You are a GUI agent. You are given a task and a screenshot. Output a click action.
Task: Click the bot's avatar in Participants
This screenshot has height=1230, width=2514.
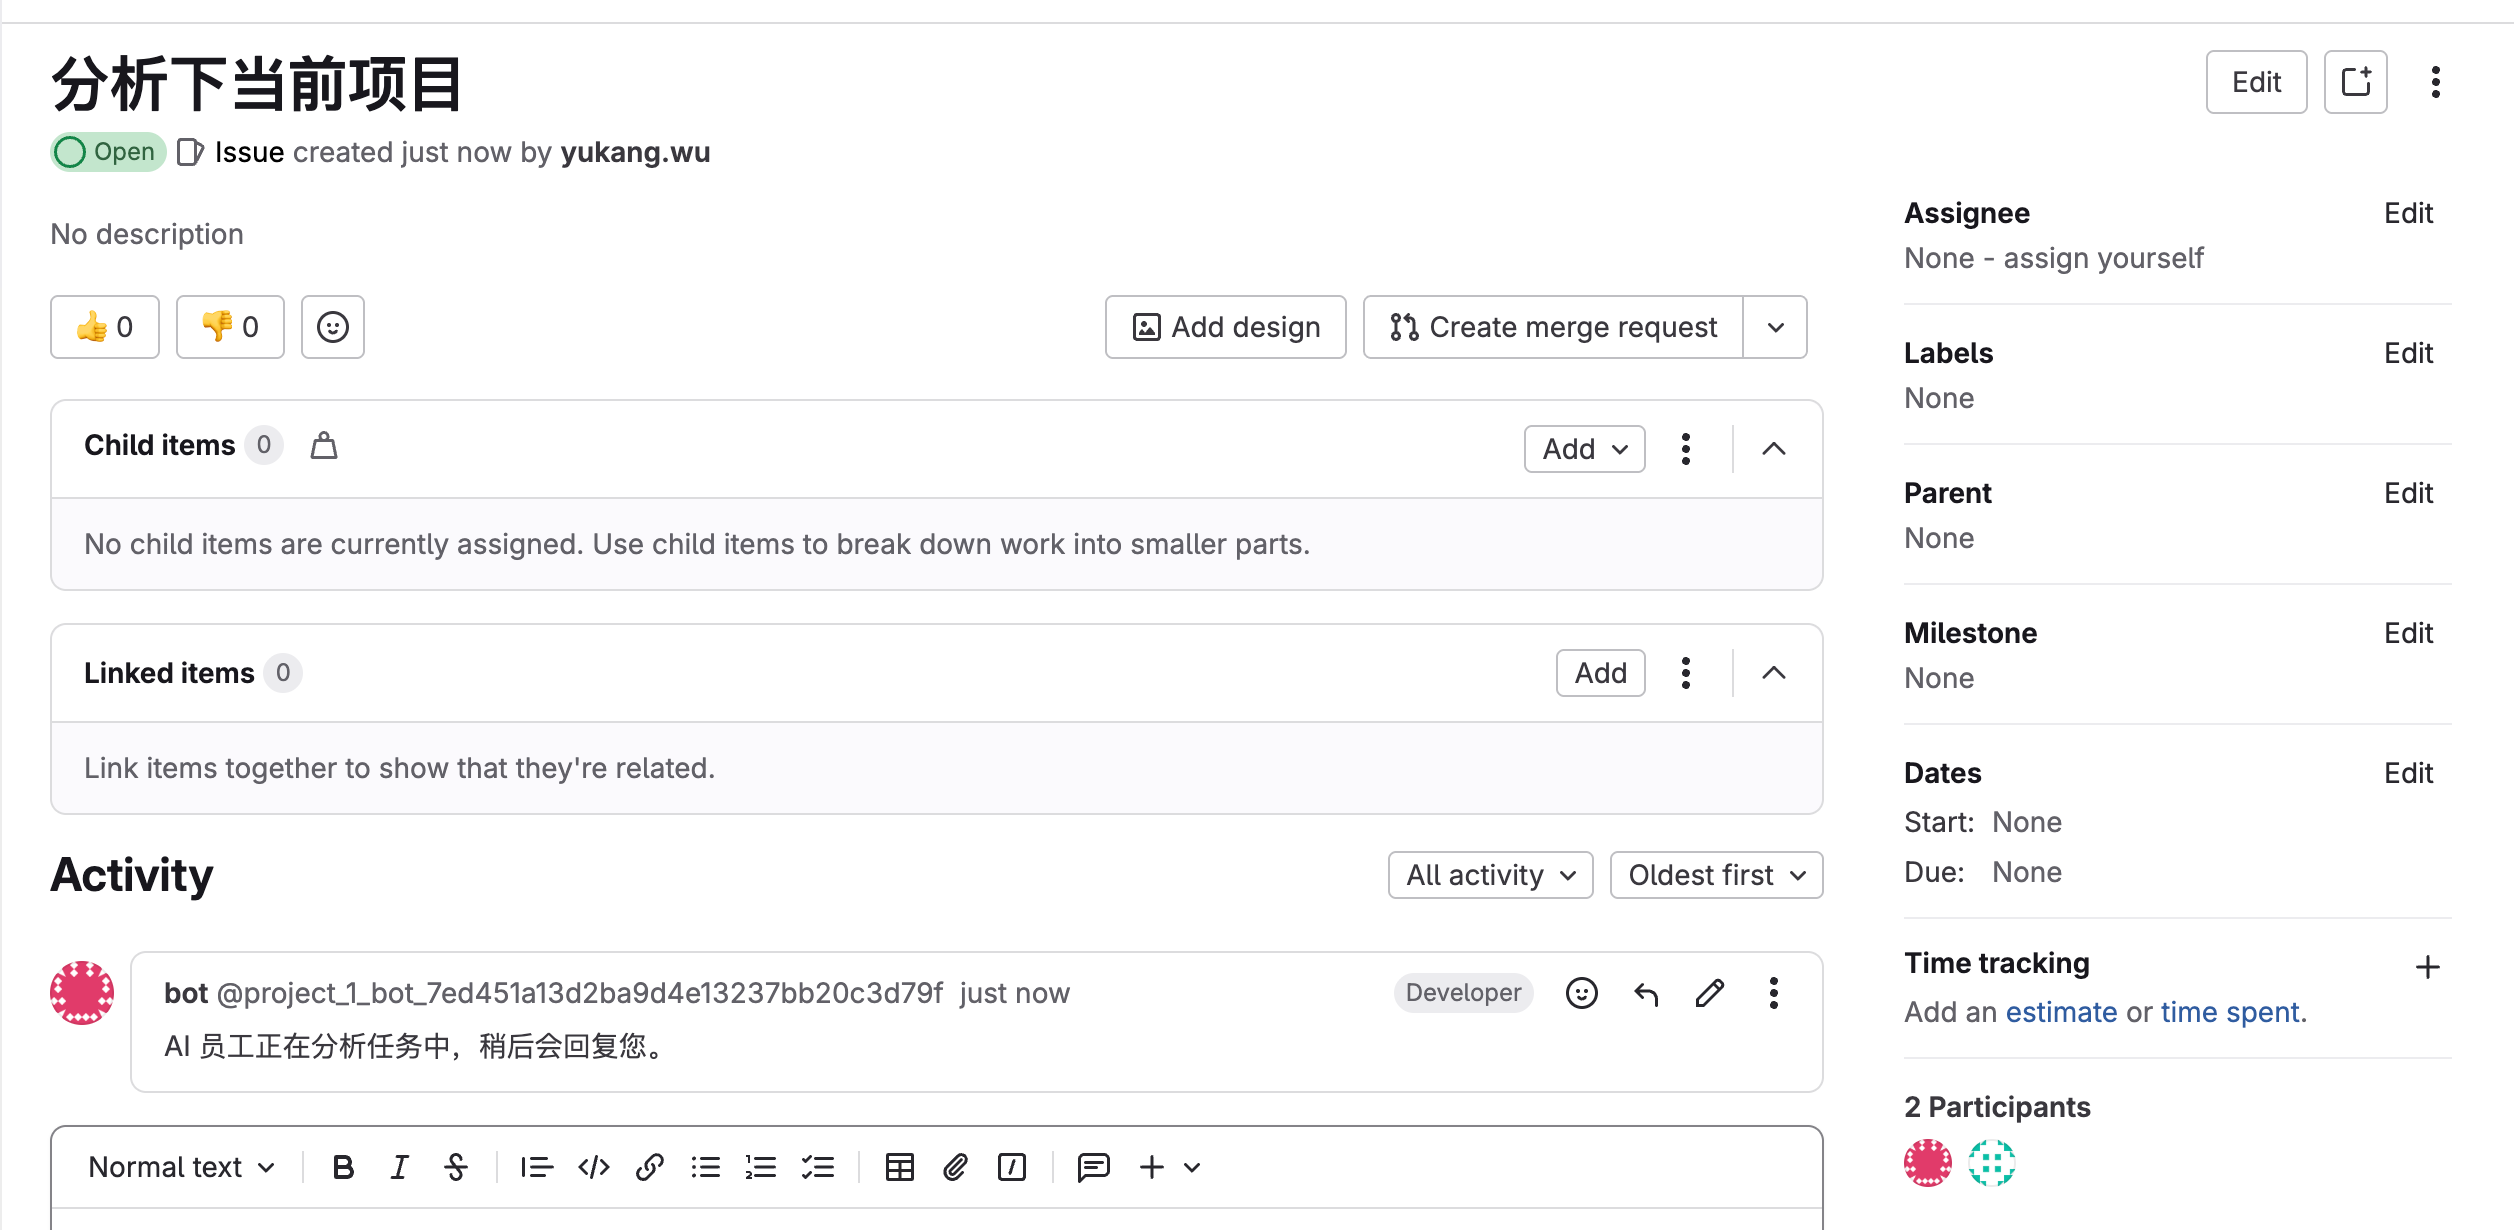point(1927,1163)
